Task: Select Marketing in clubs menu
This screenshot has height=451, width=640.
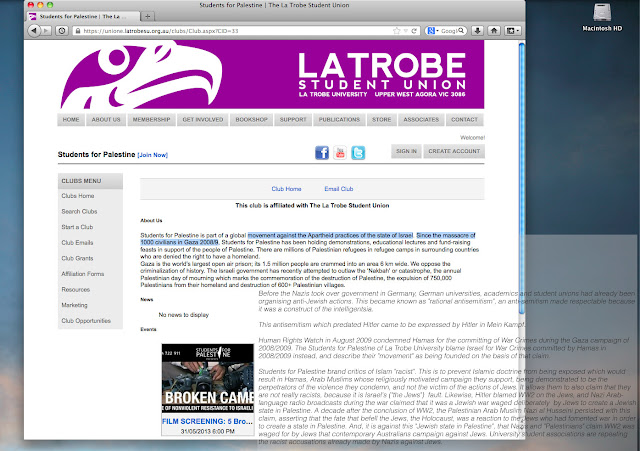Action: point(75,305)
